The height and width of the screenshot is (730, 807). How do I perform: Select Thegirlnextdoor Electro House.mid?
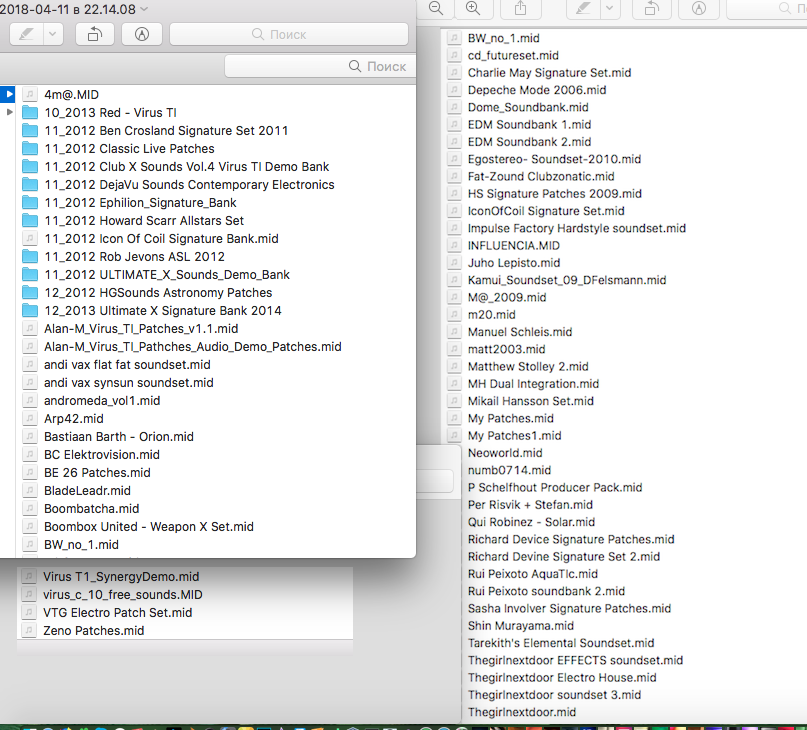(x=562, y=677)
